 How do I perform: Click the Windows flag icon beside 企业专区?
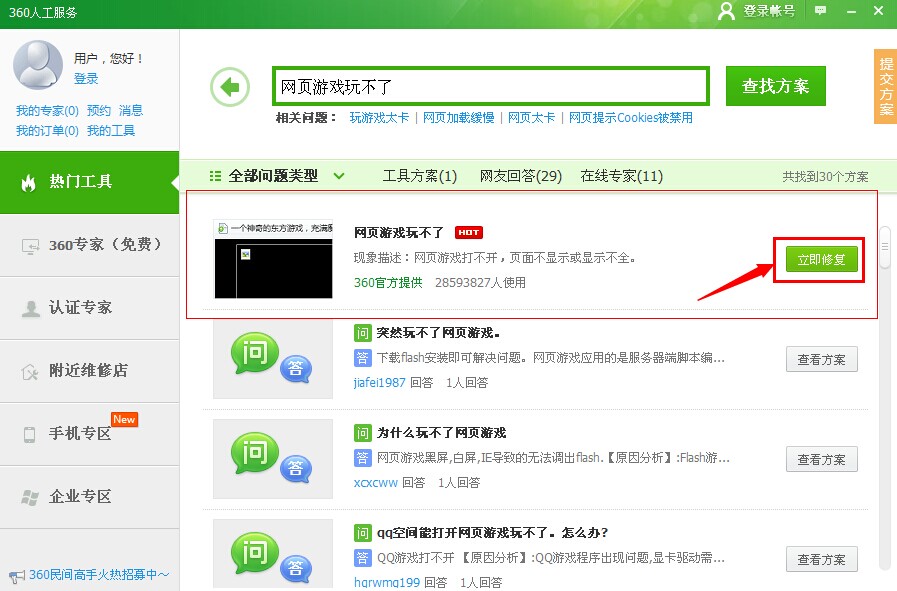click(30, 497)
